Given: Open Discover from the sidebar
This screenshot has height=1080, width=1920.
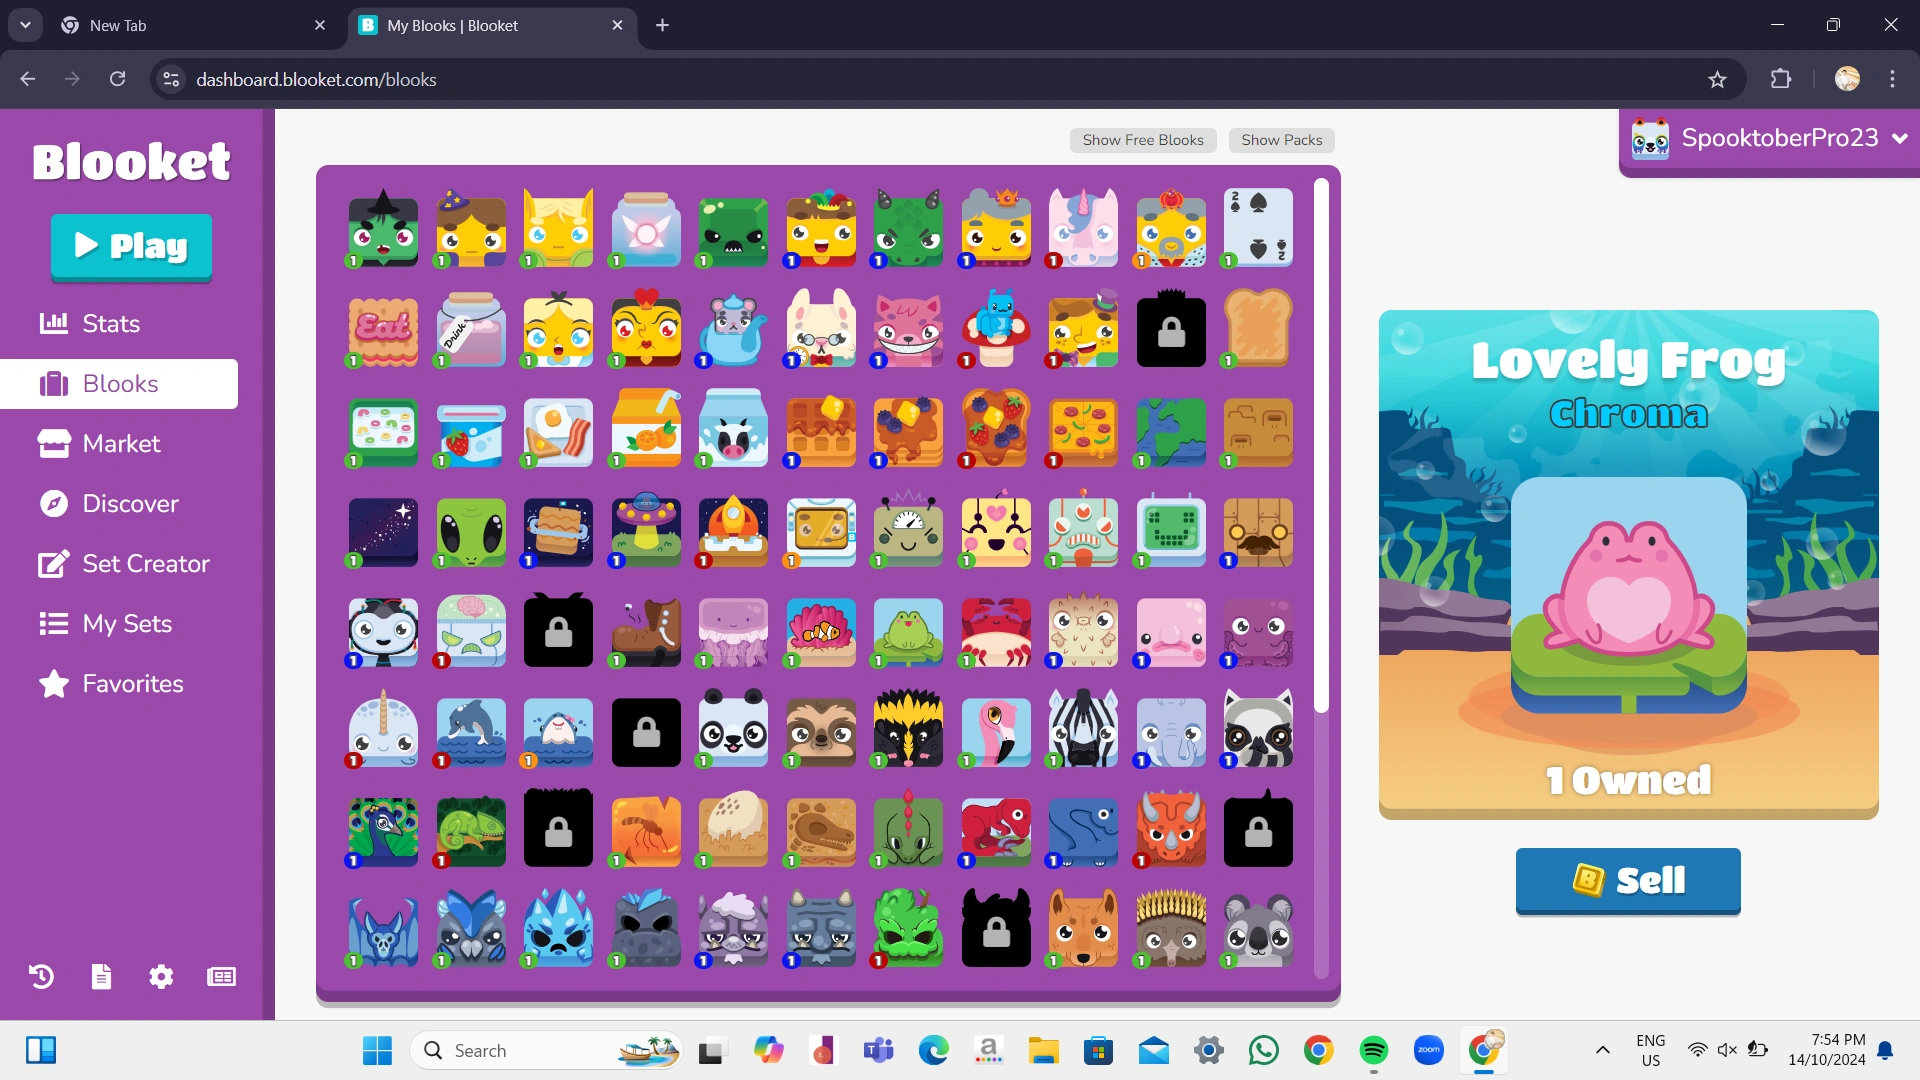Looking at the screenshot, I should 129,504.
